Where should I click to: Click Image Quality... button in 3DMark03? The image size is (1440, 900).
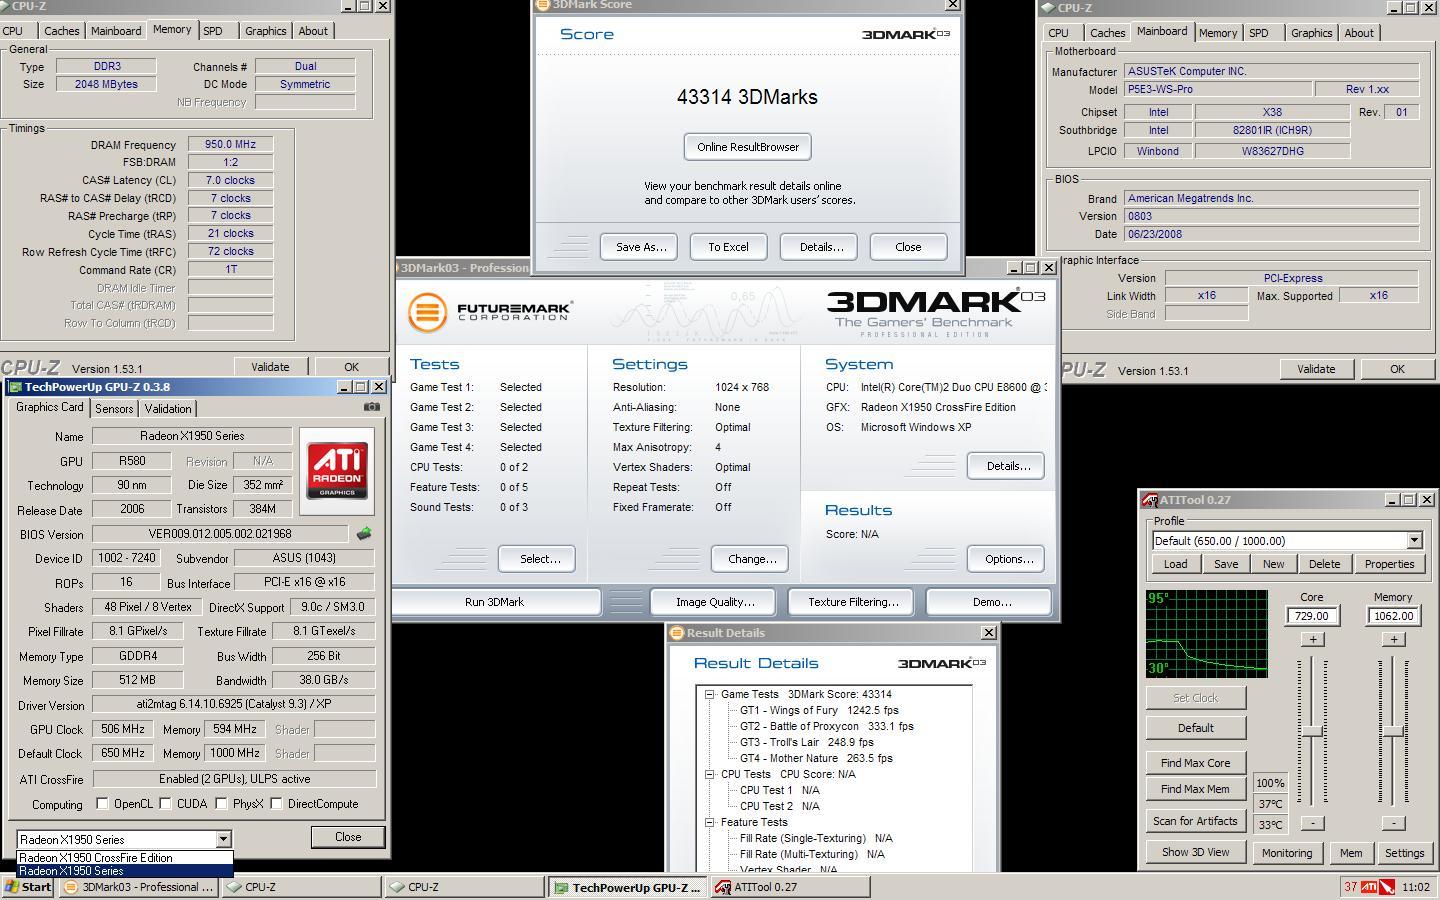tap(715, 602)
